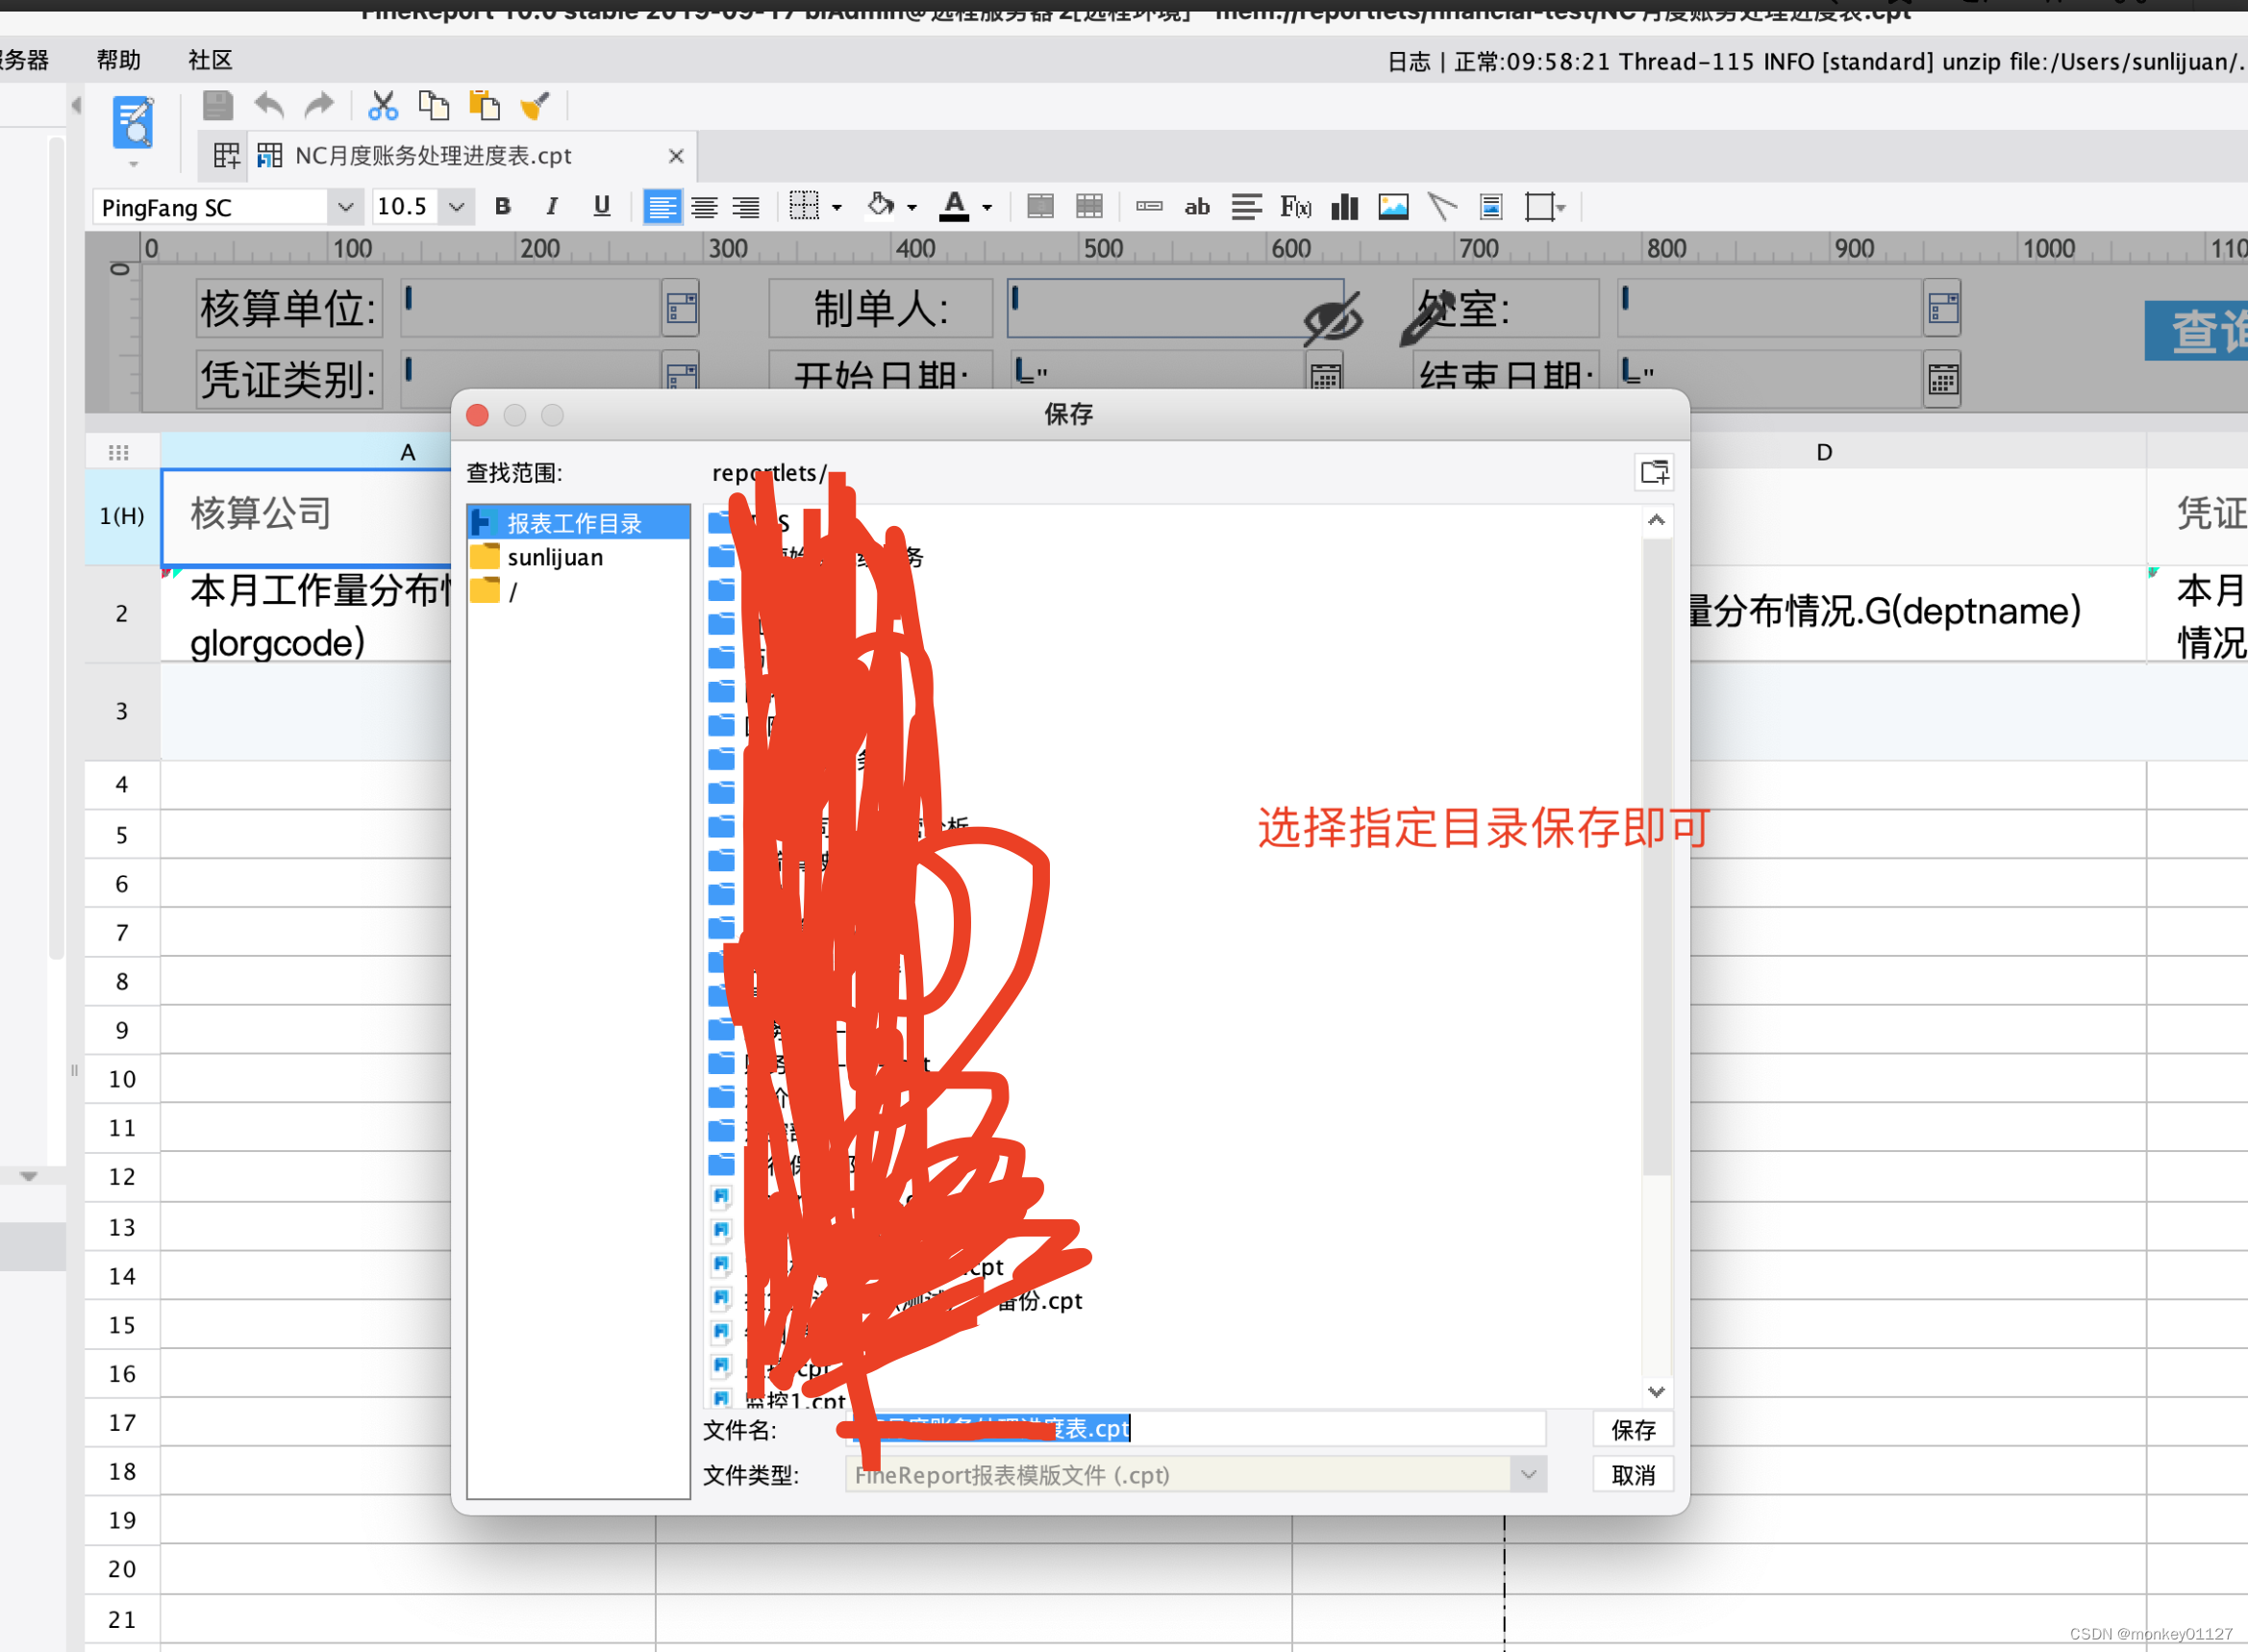Open the 文件类型 dropdown
Image resolution: width=2248 pixels, height=1652 pixels.
pyautogui.click(x=1529, y=1475)
